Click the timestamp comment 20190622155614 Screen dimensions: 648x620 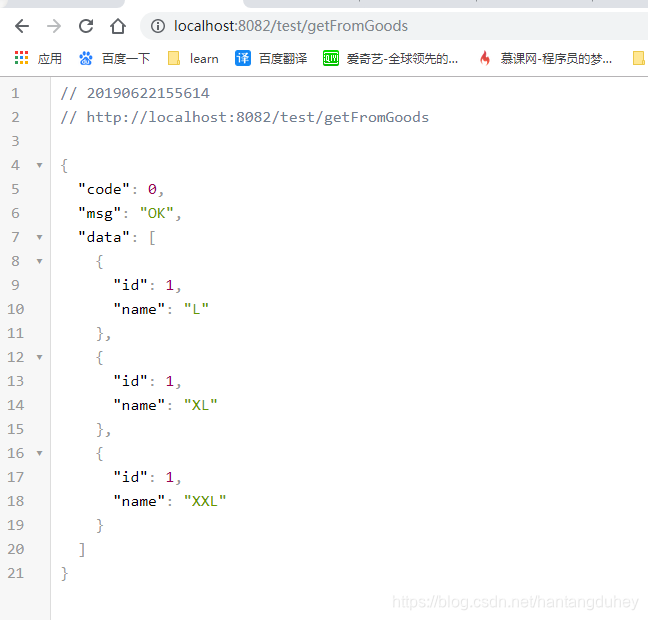point(148,93)
